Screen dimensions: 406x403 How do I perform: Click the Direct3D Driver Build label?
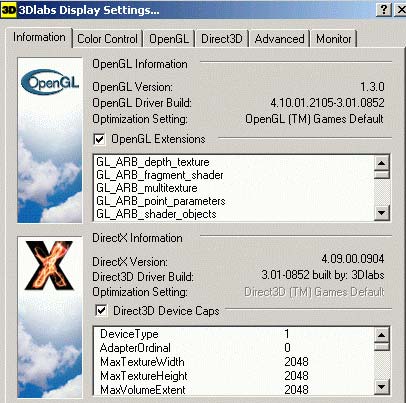coord(143,277)
